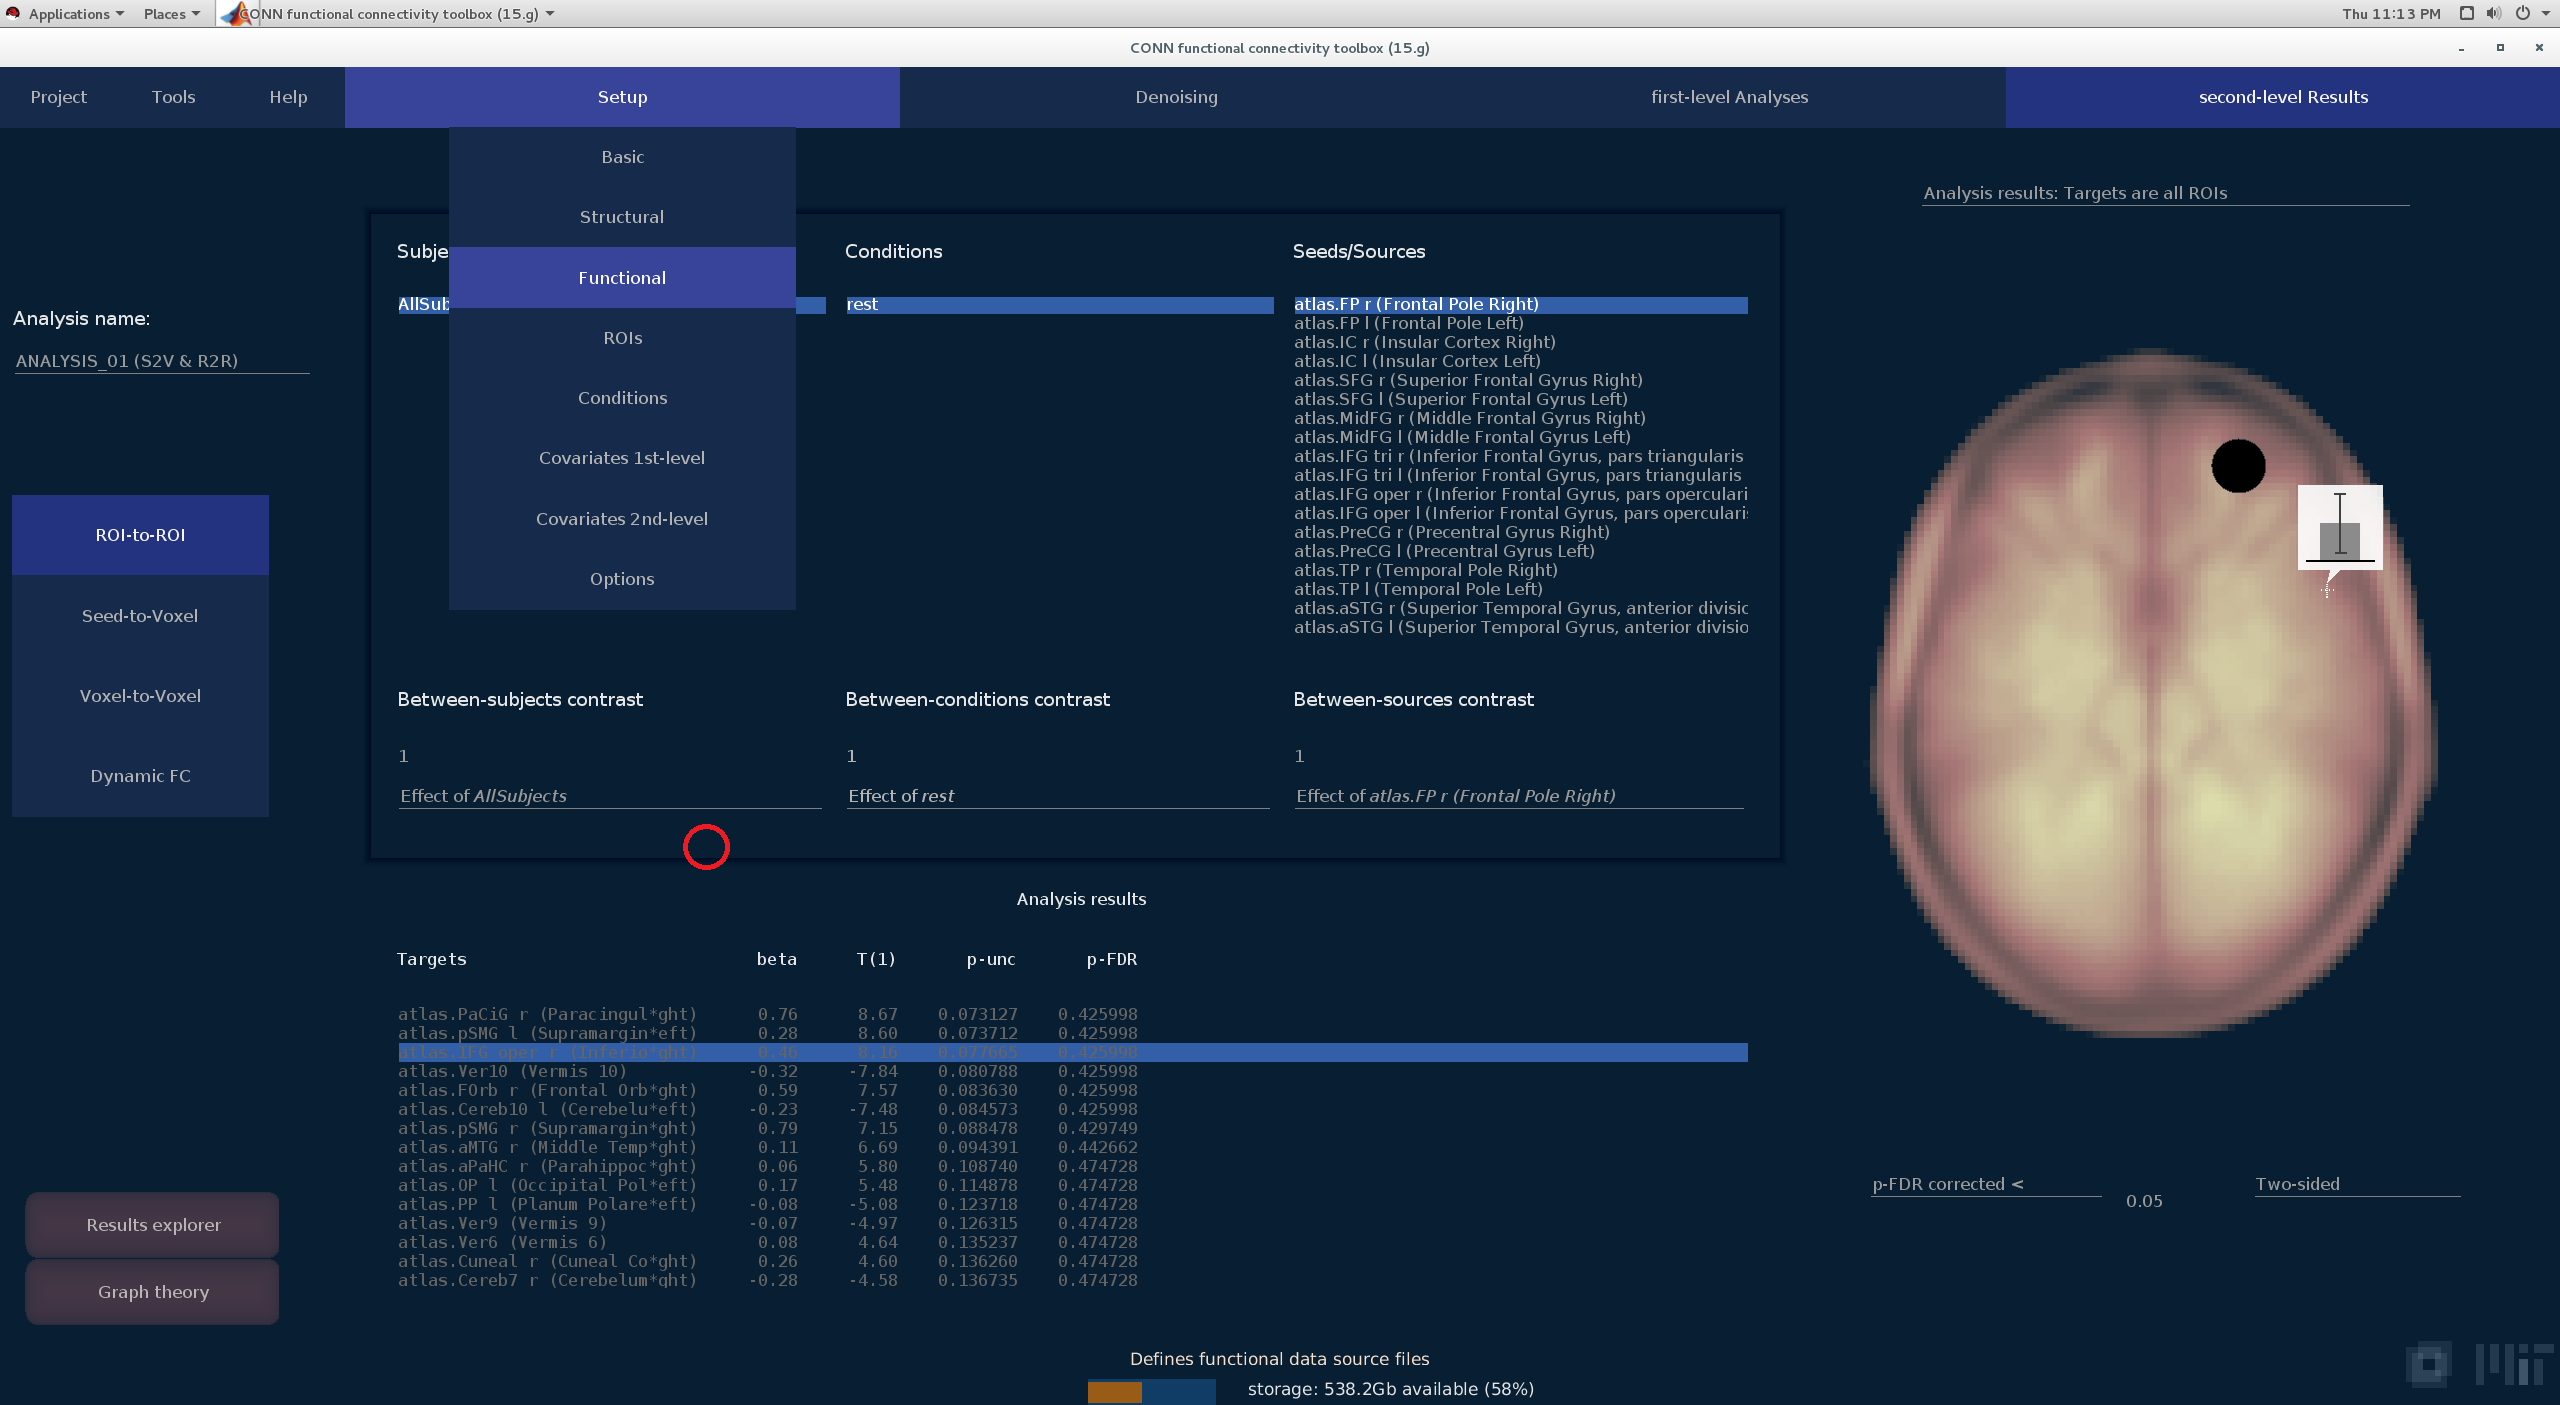Open the p-FDR corrected threshold dropdown

coord(1985,1184)
